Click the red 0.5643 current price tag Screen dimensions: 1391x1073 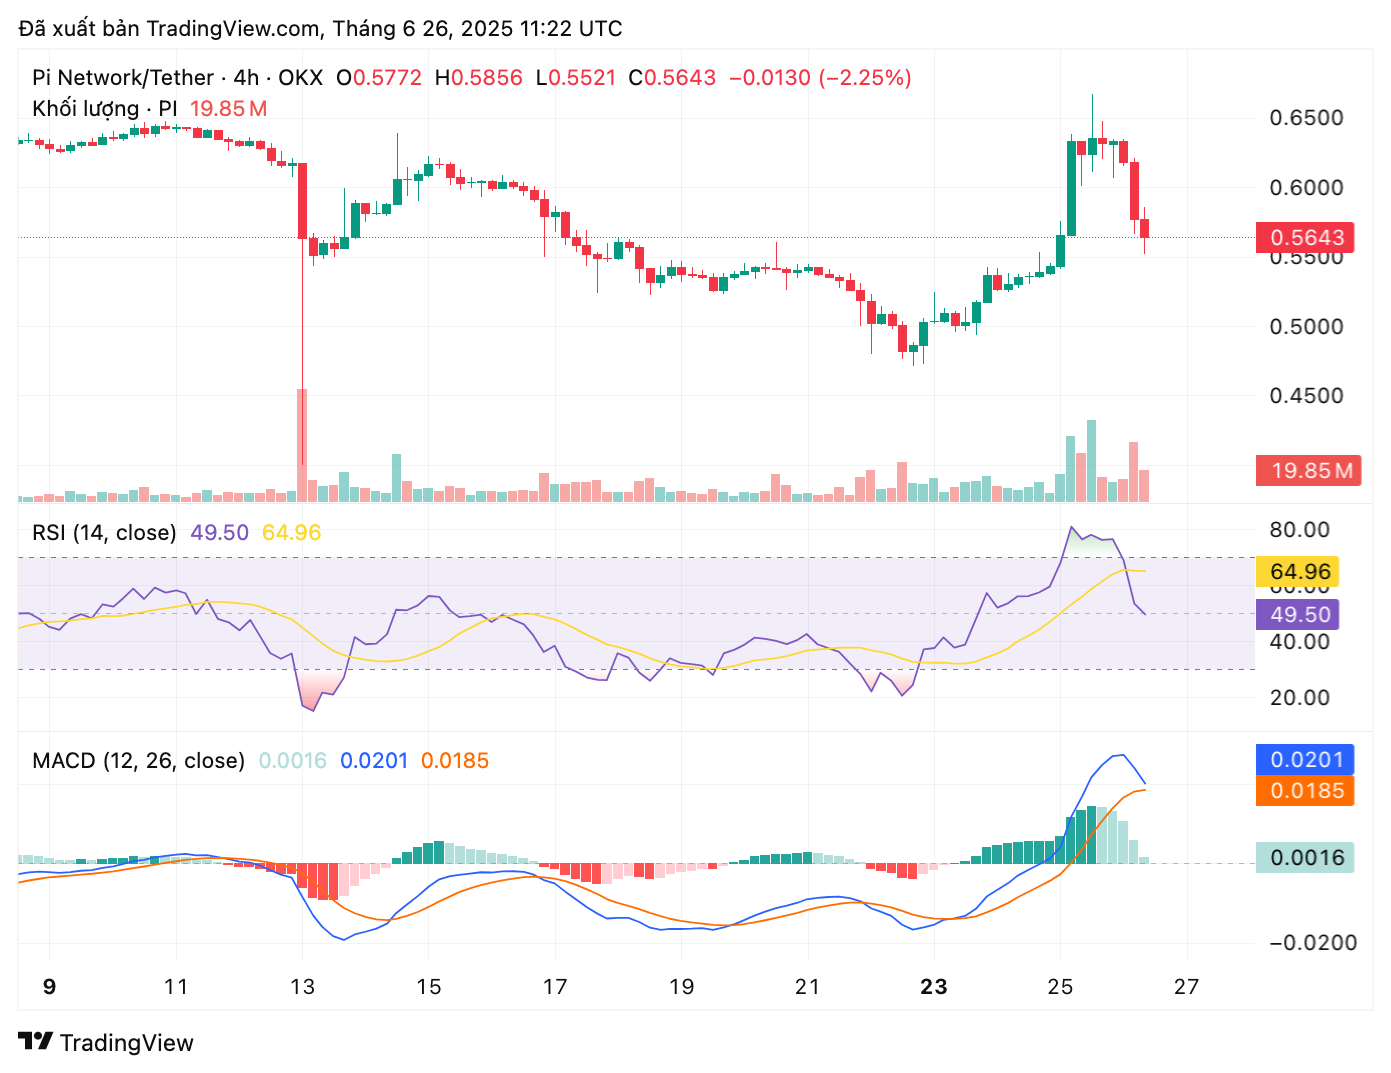1306,238
